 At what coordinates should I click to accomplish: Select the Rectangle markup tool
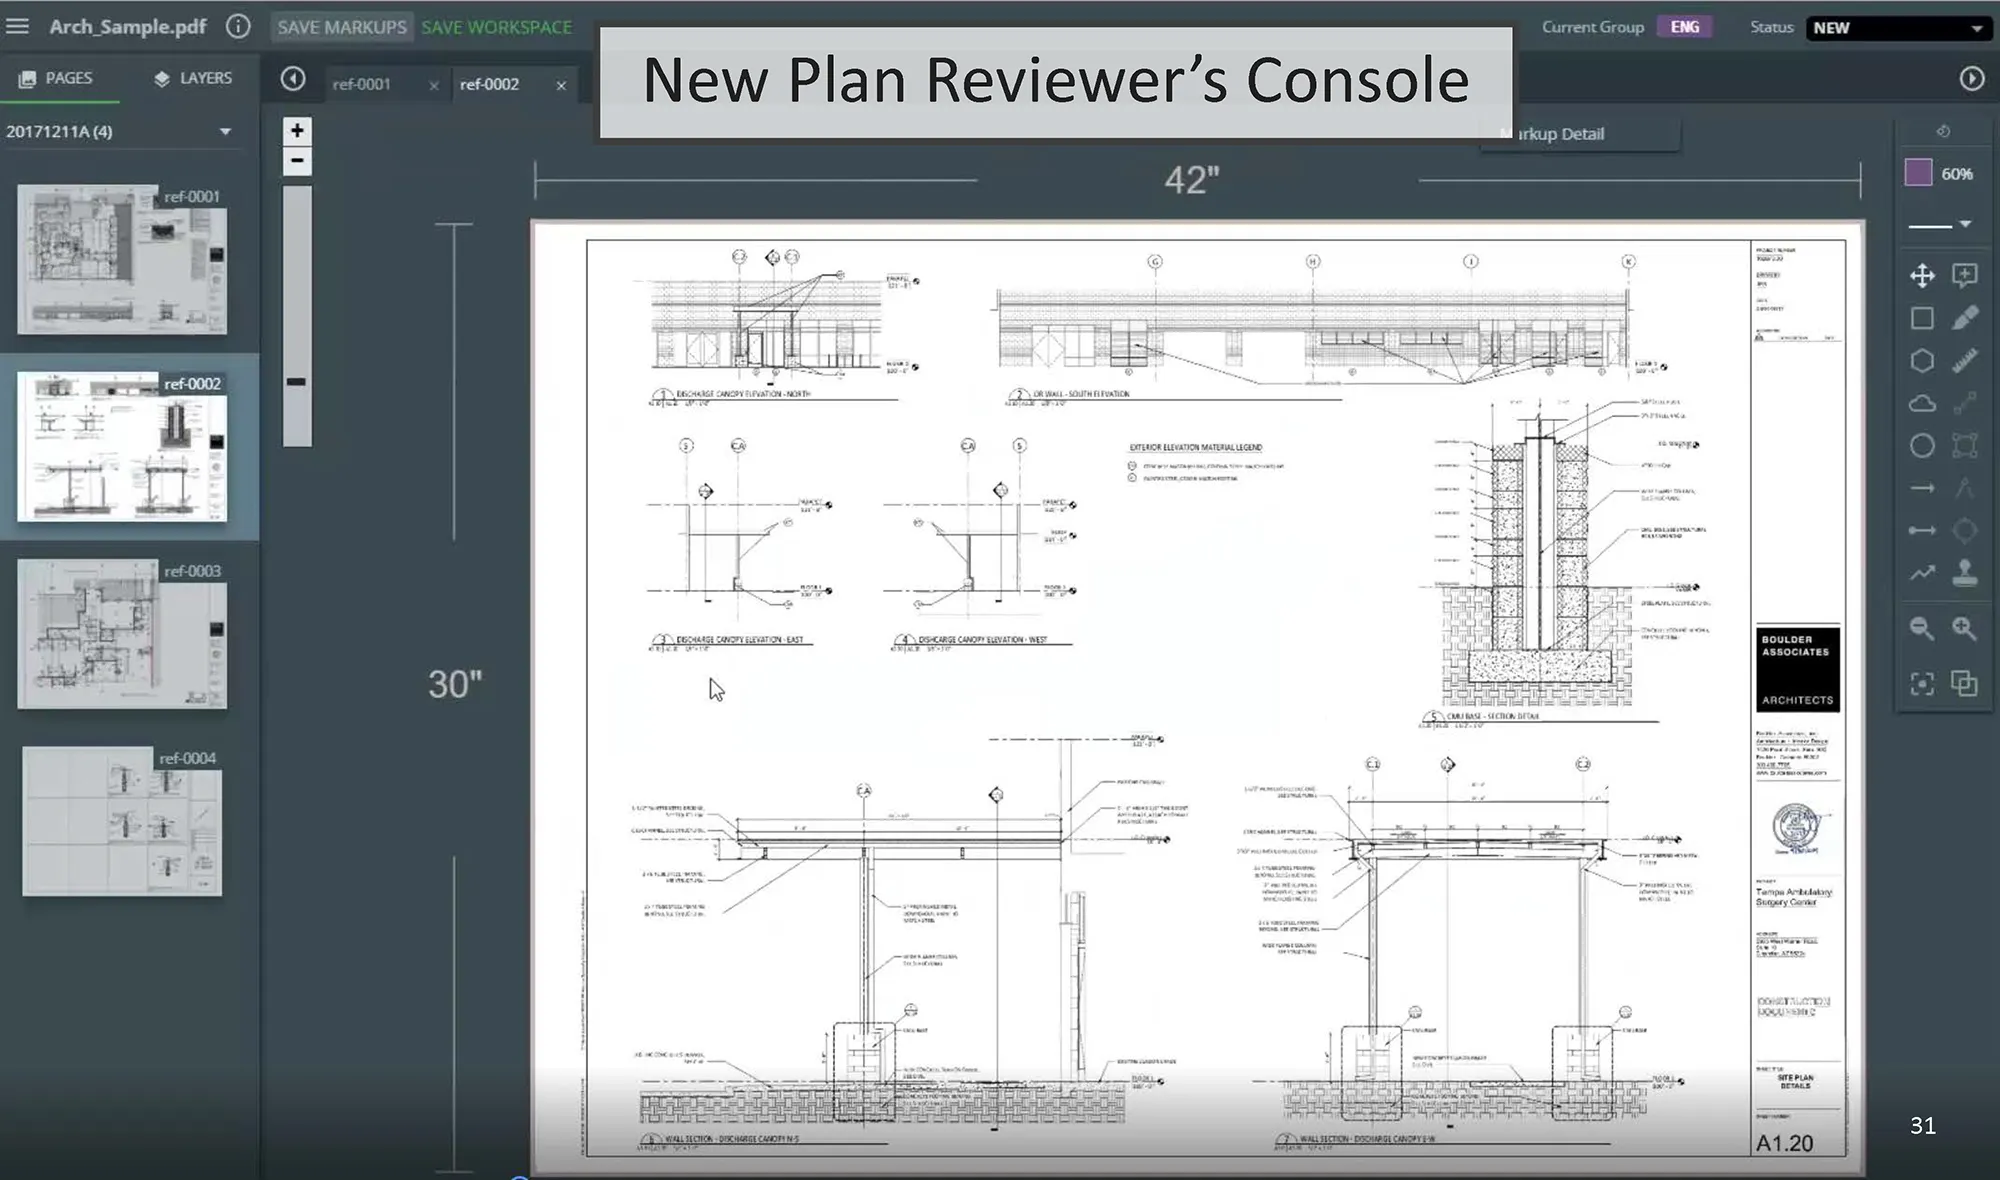(1923, 317)
